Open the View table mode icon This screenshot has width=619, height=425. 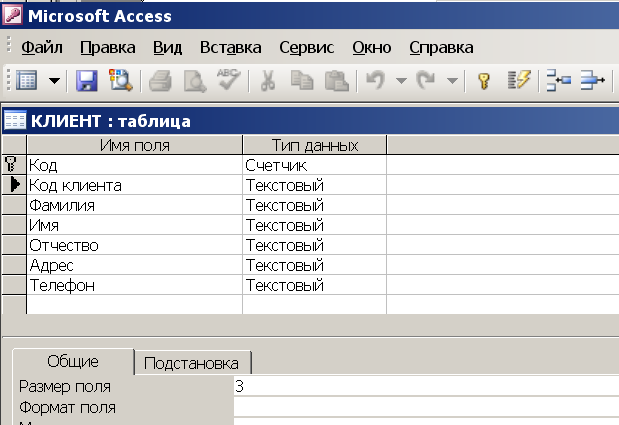click(x=27, y=81)
